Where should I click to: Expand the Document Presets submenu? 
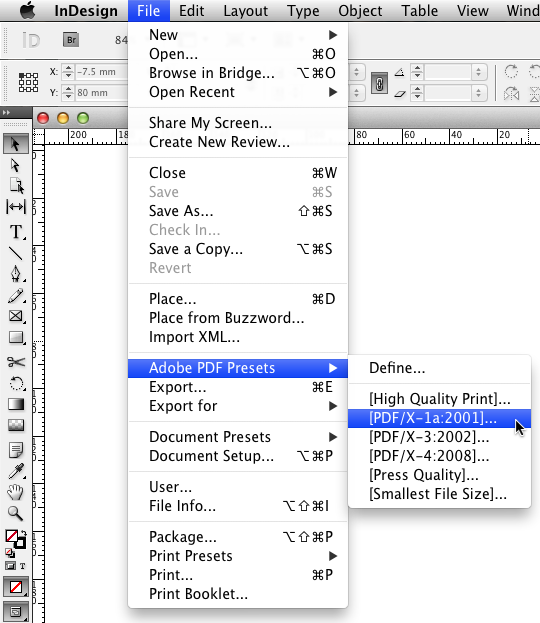pyautogui.click(x=238, y=437)
